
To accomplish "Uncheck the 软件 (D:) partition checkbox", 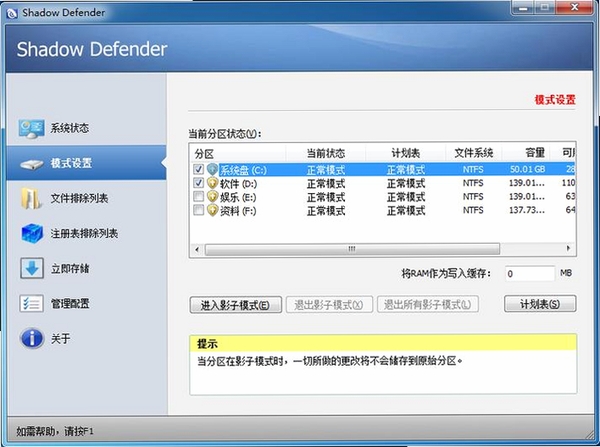I will point(198,183).
